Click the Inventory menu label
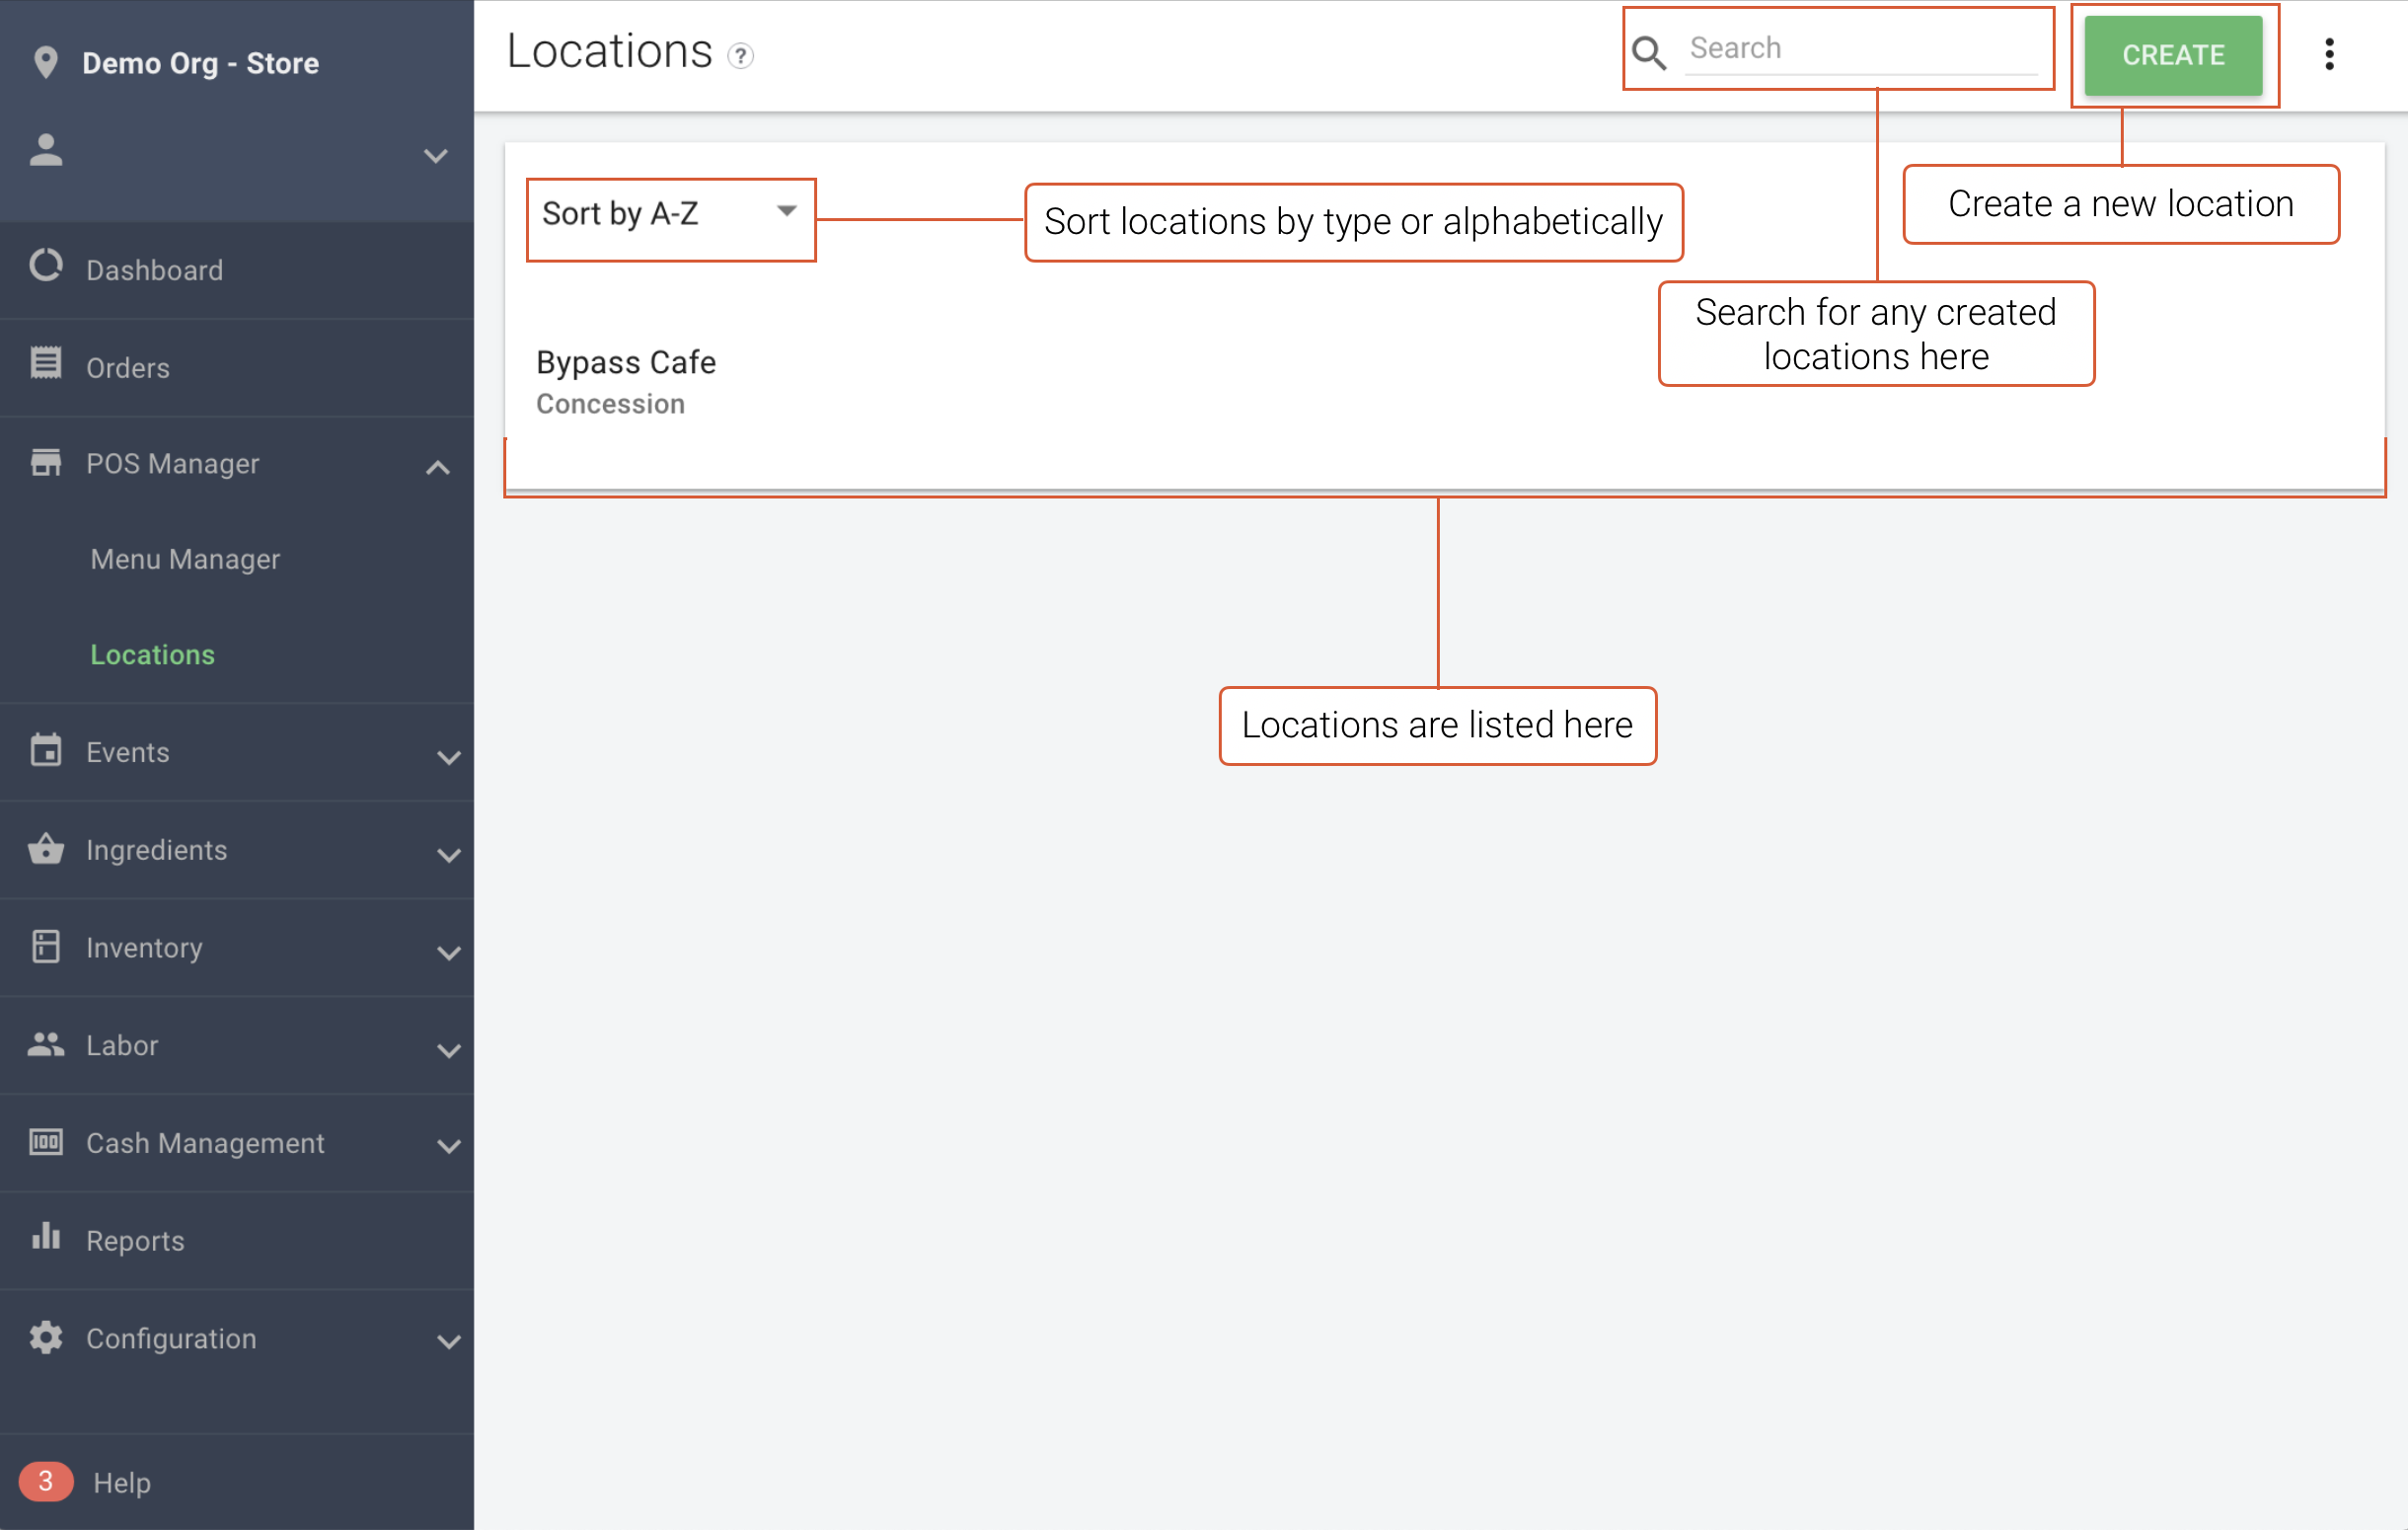The height and width of the screenshot is (1530, 2408). click(144, 948)
